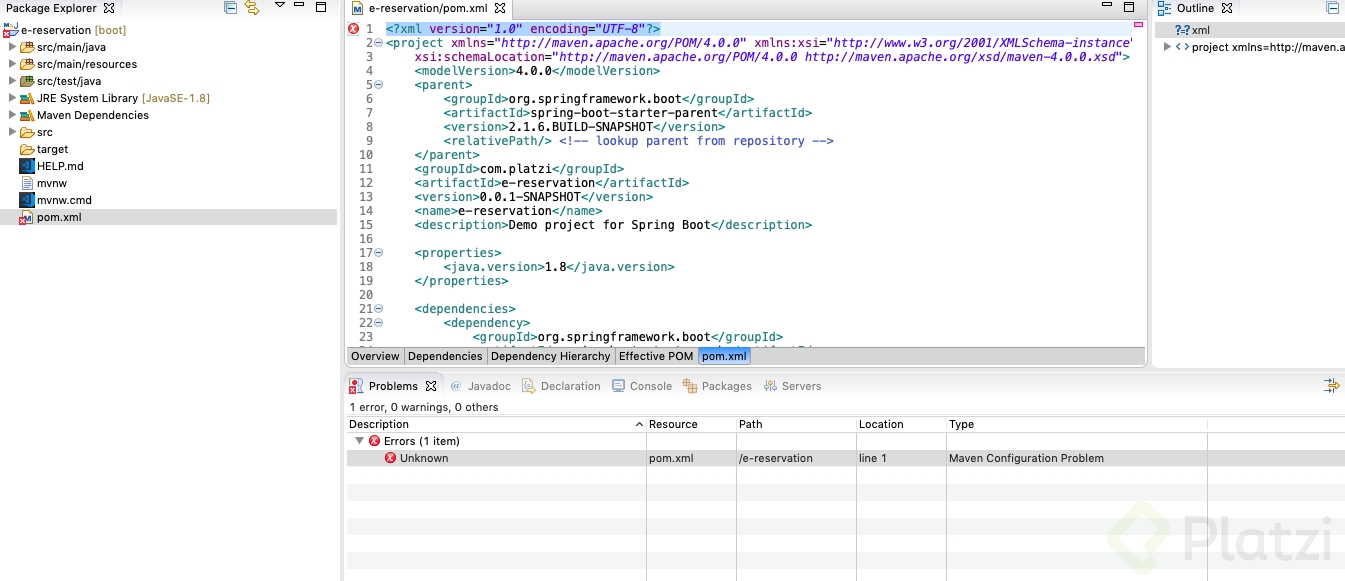Viewport: 1345px width, 581px height.
Task: Expand the project node in Outline
Action: pyautogui.click(x=1167, y=47)
